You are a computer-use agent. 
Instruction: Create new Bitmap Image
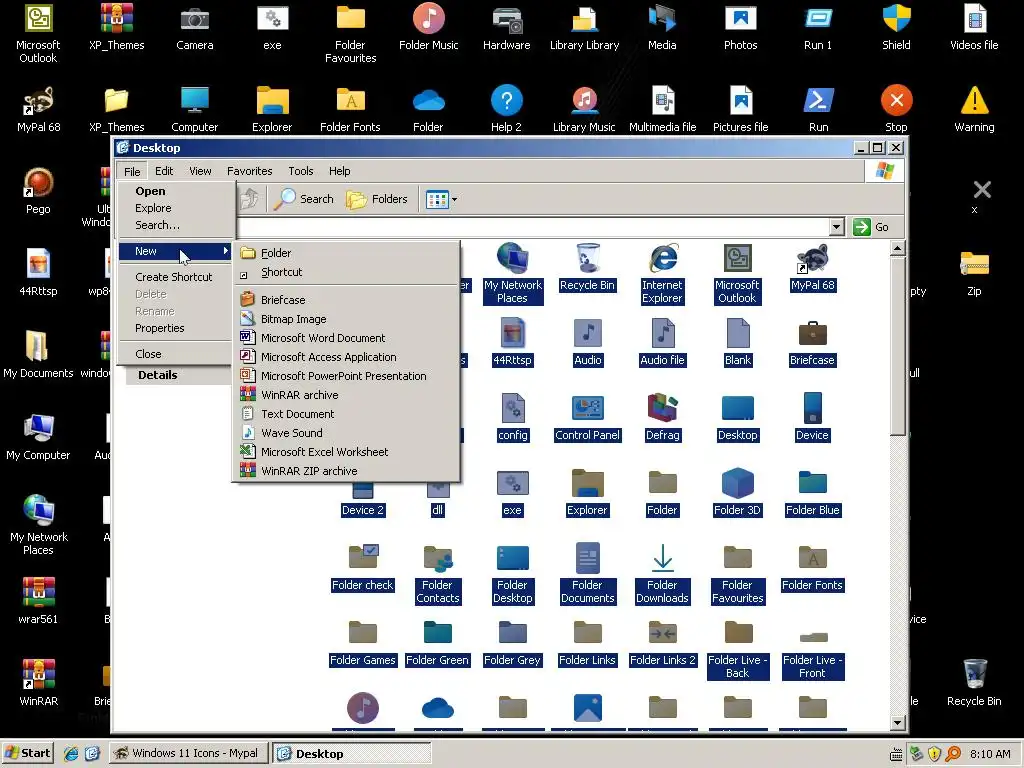(x=346, y=319)
